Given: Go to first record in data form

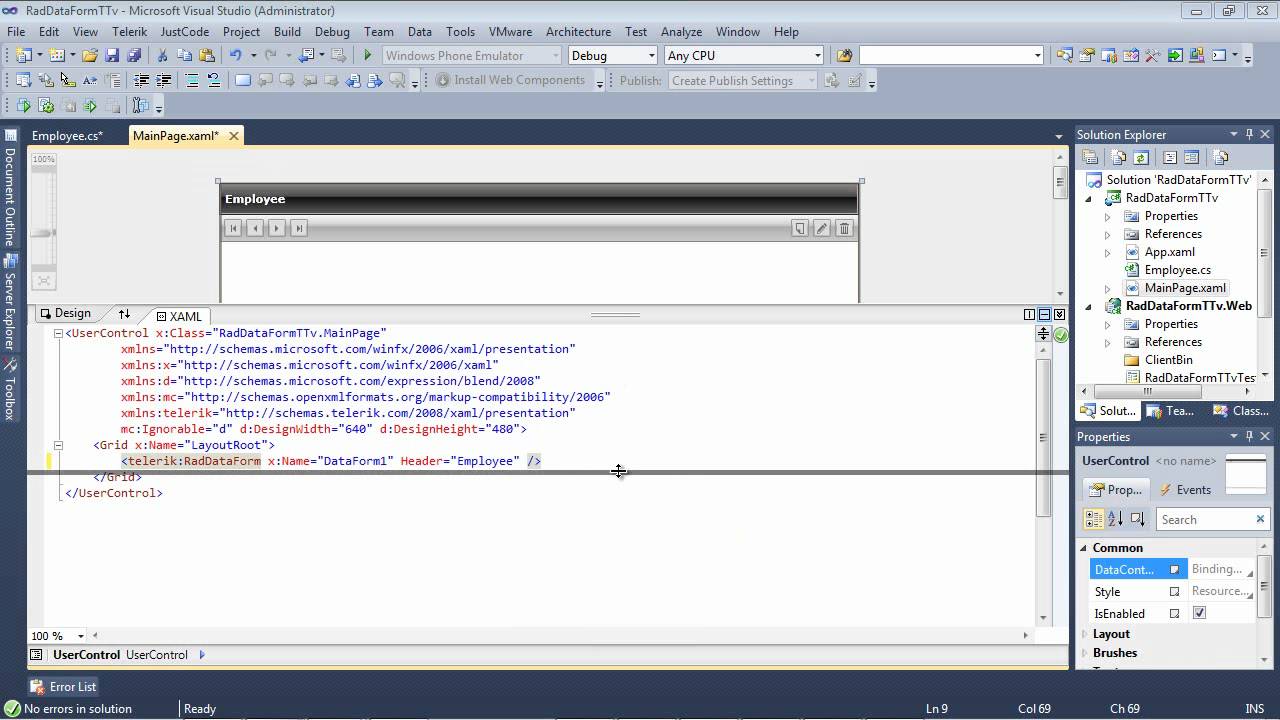Looking at the screenshot, I should 233,228.
